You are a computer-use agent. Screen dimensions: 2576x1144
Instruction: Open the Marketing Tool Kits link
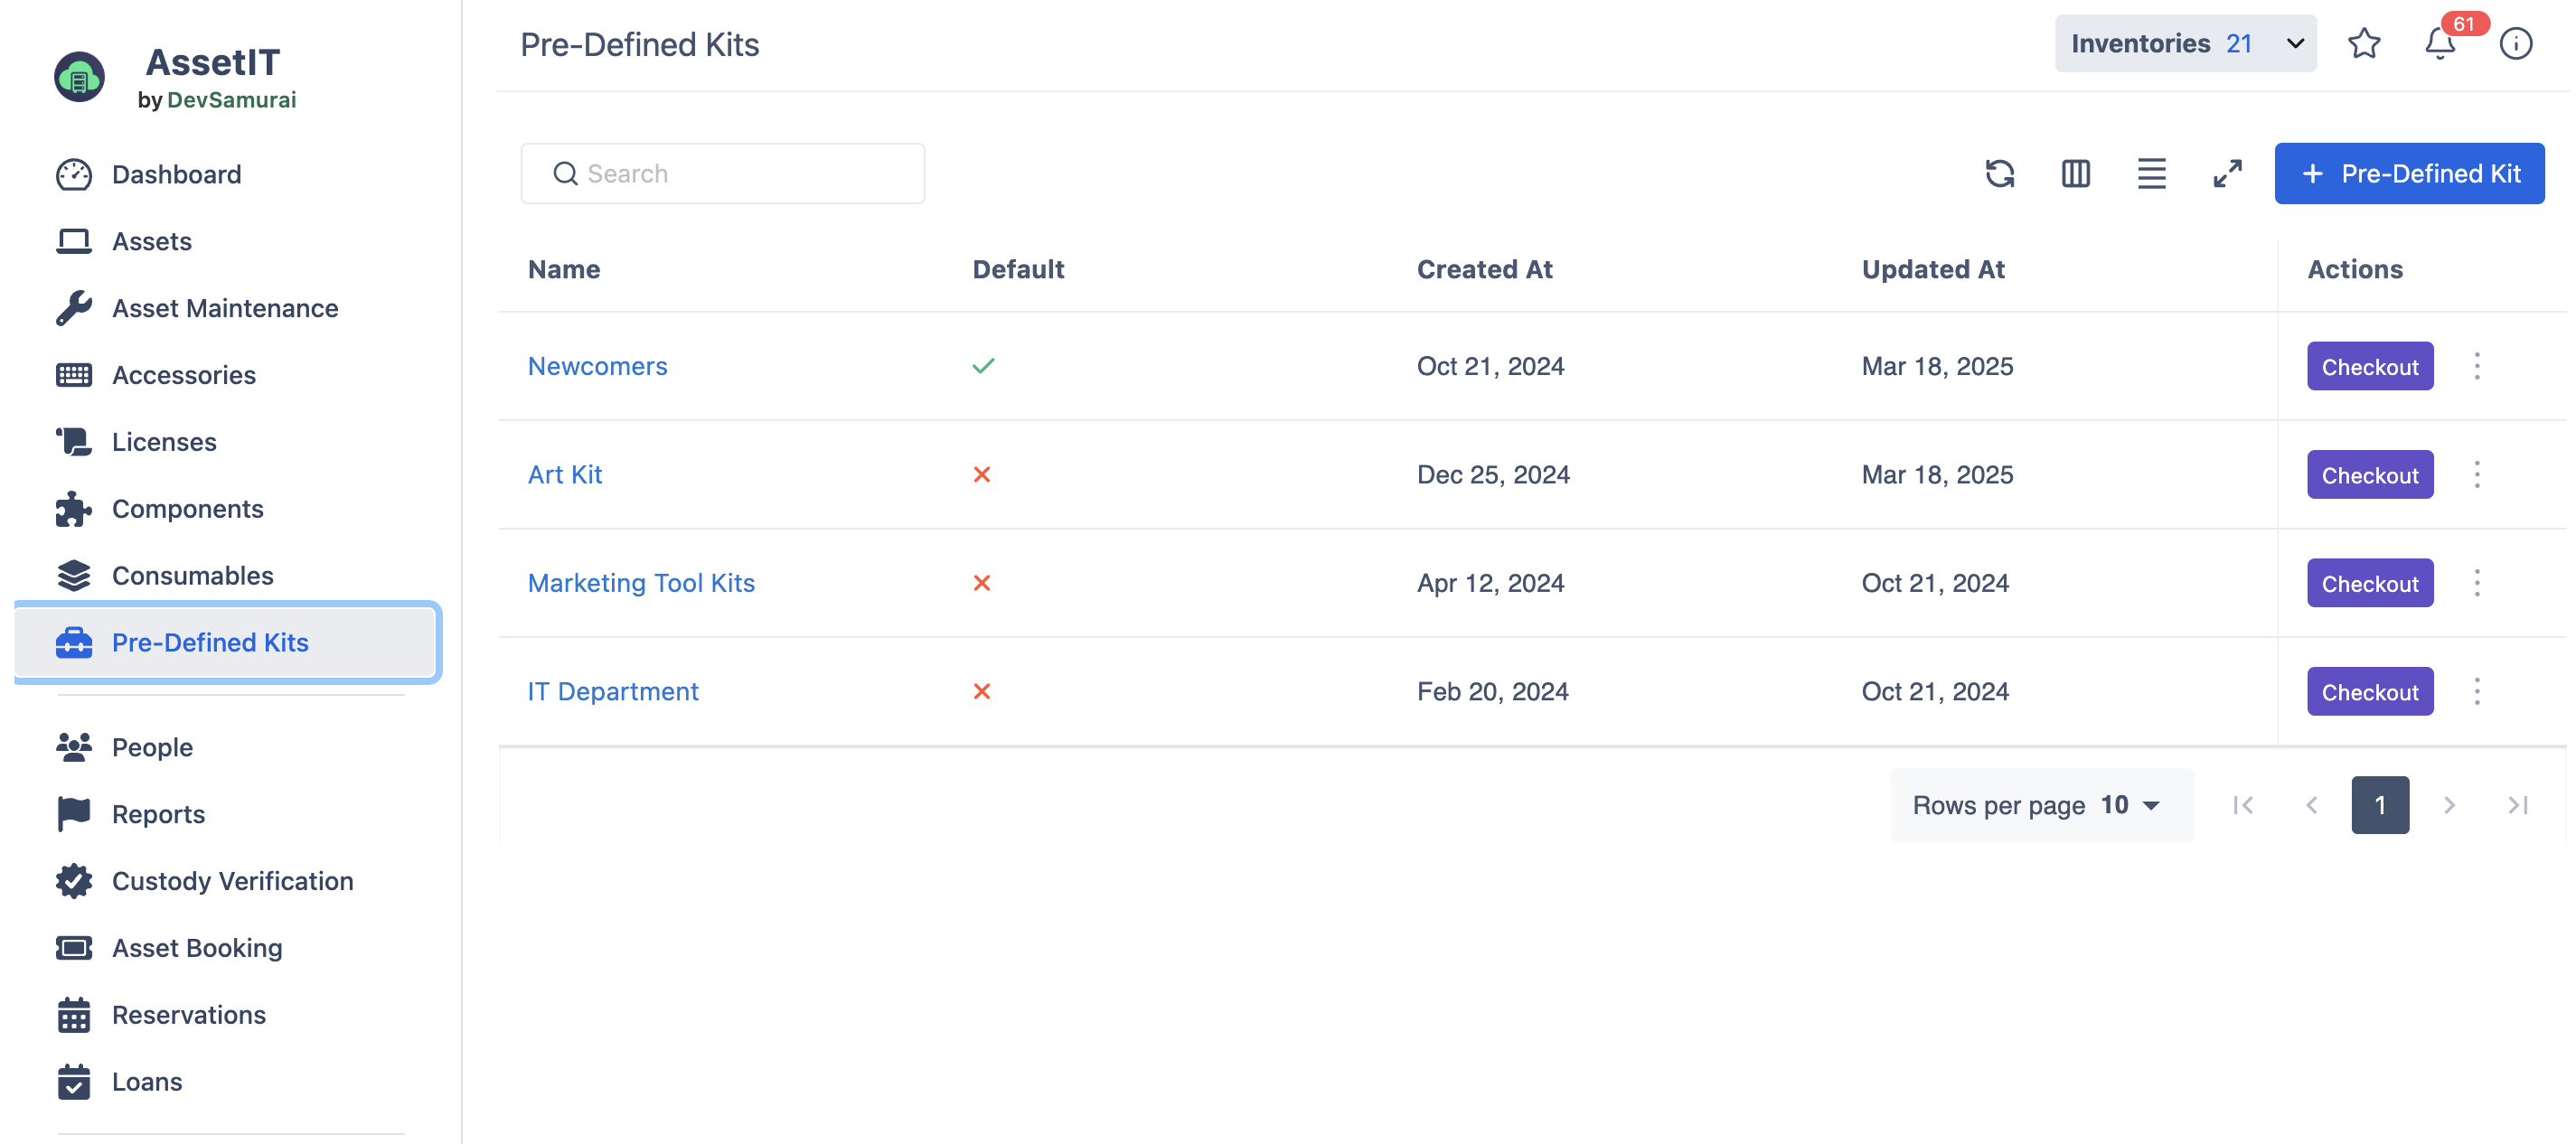(641, 583)
